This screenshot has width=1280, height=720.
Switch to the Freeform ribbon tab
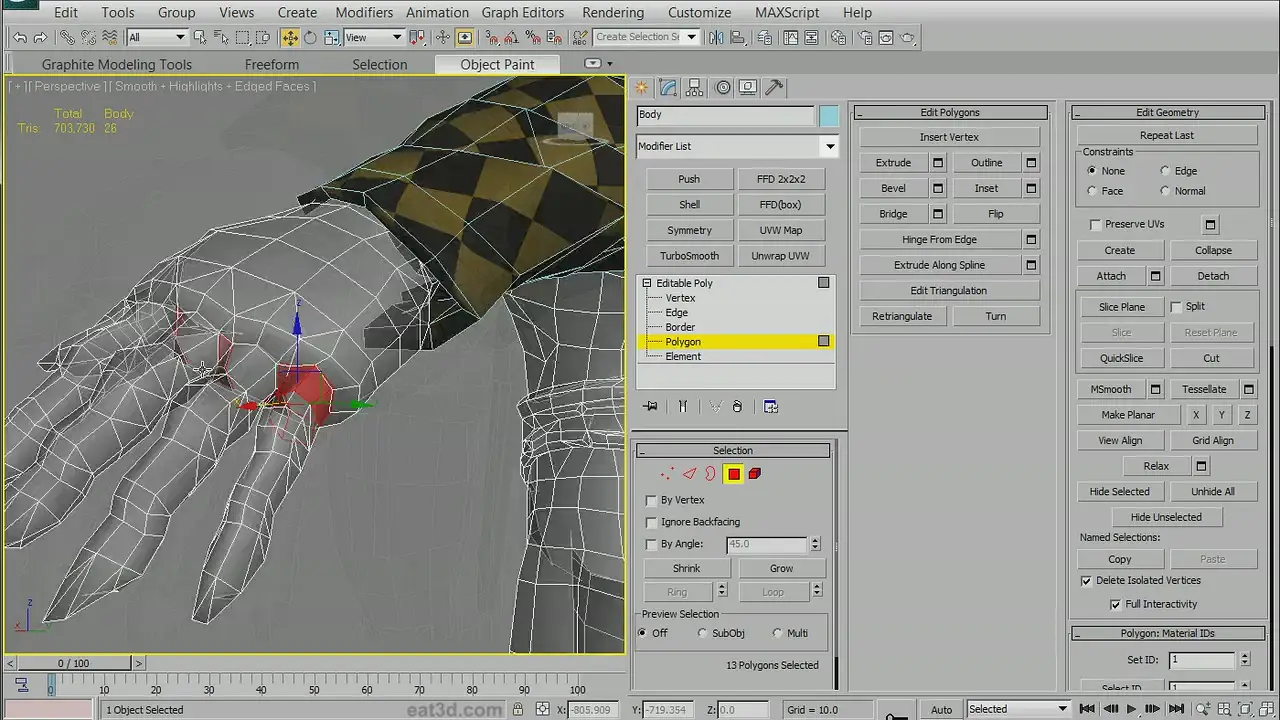271,64
